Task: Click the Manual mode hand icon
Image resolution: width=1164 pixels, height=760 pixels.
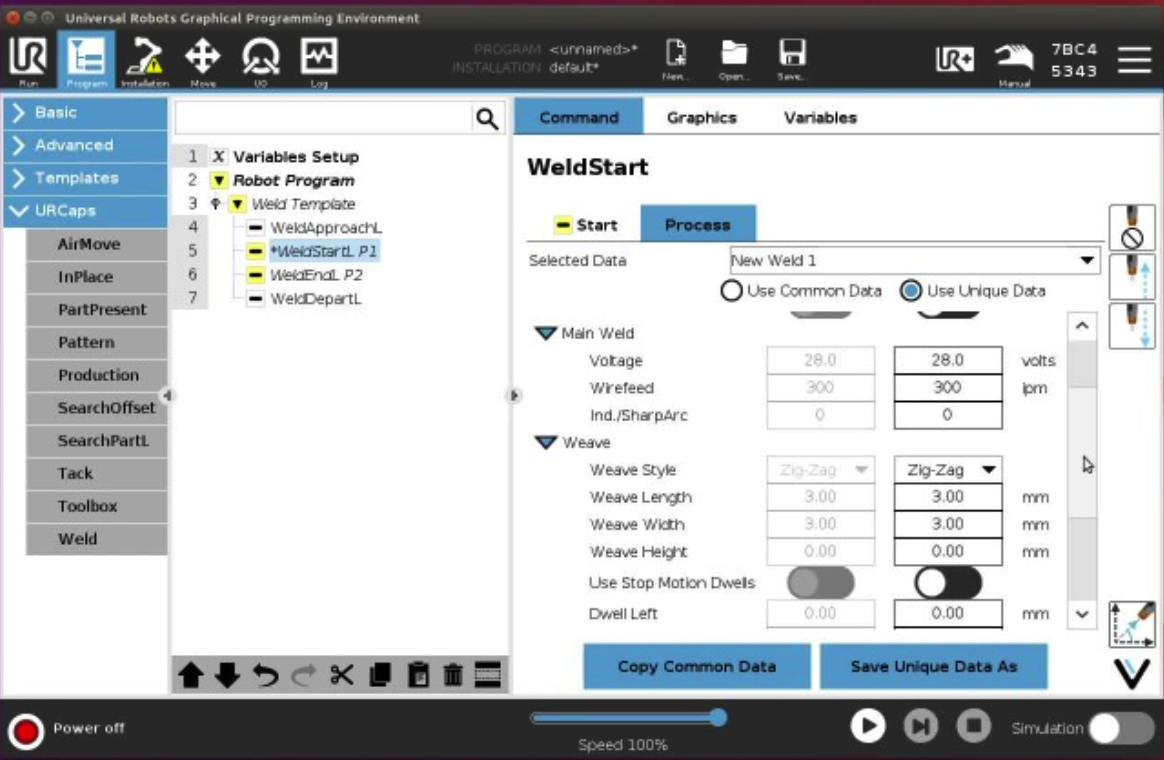Action: [x=1014, y=62]
